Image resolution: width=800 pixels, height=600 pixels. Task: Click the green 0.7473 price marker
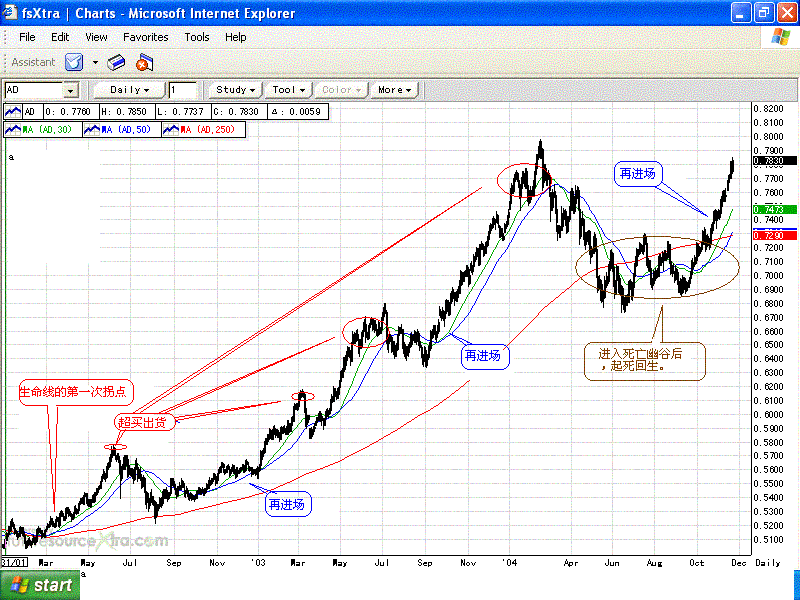(774, 210)
